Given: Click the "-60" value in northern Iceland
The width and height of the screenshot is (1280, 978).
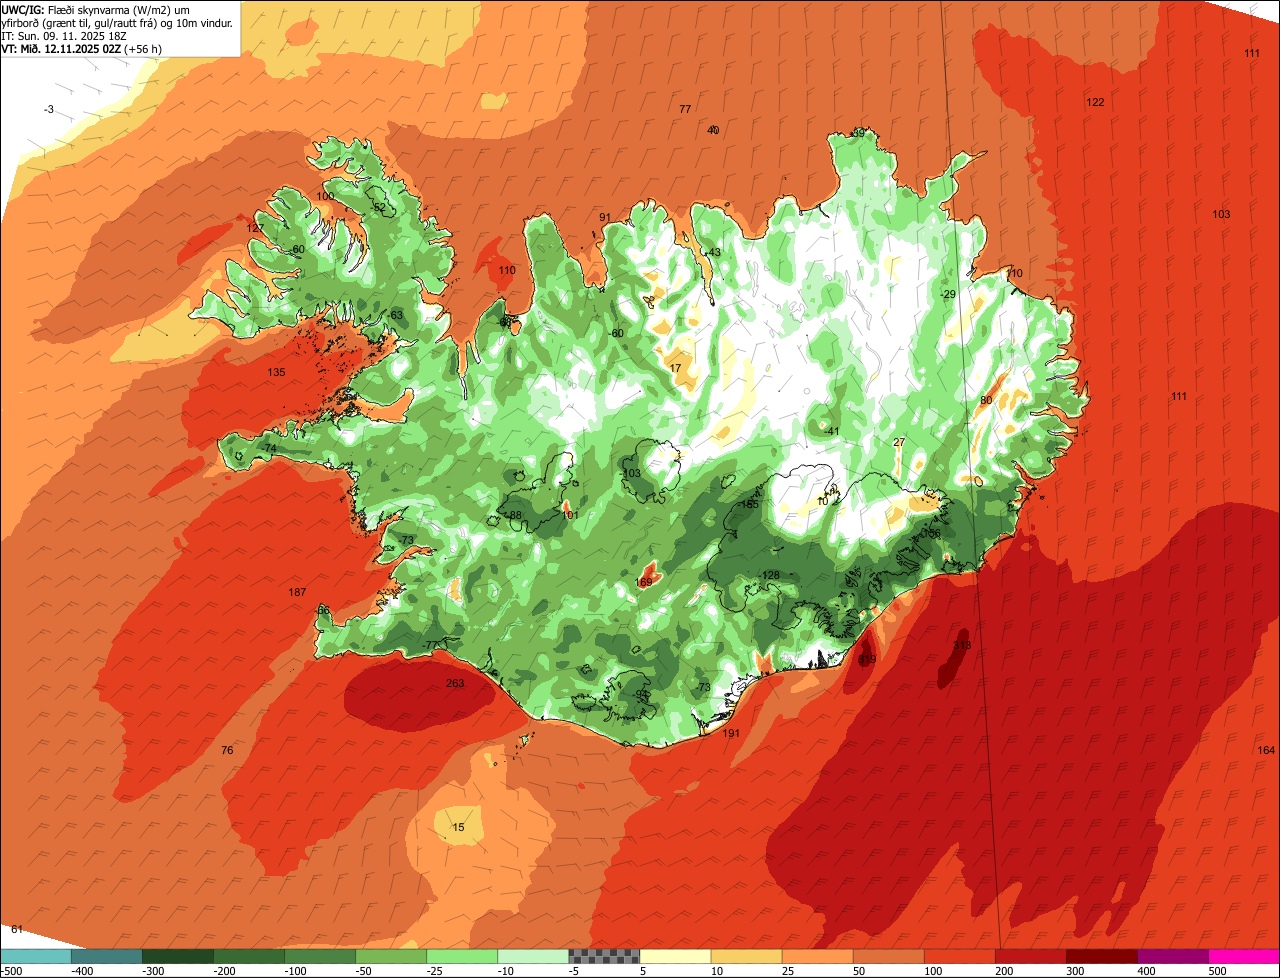Looking at the screenshot, I should [x=616, y=334].
